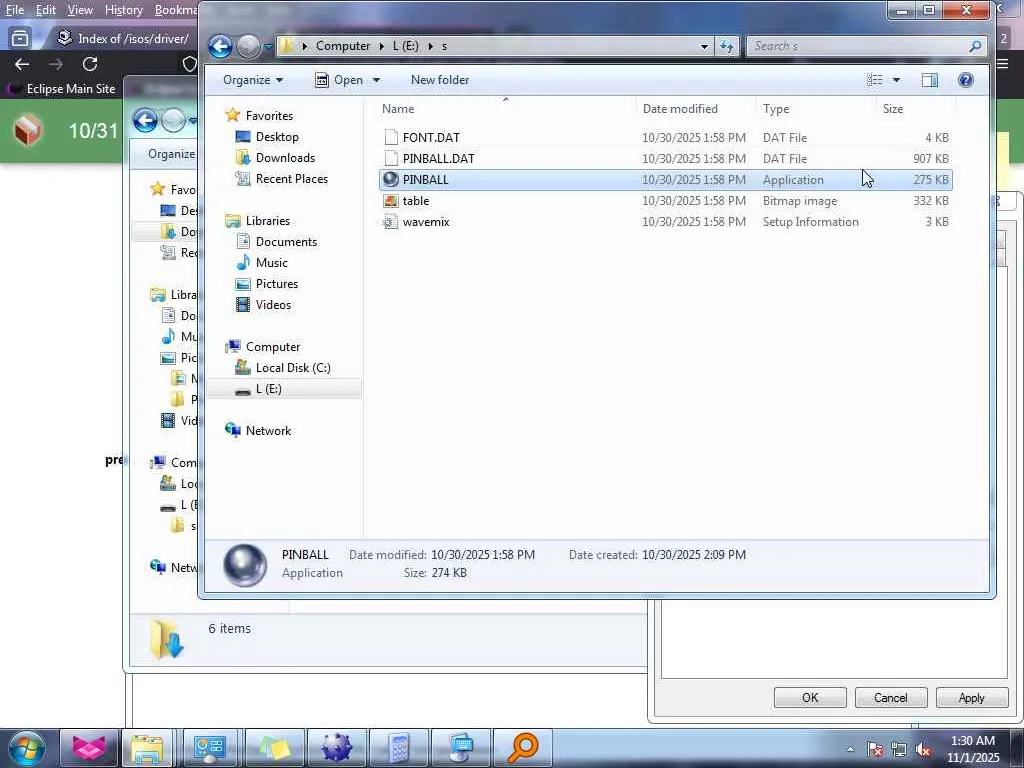Sort by the Size column header
This screenshot has width=1024, height=768.
click(x=916, y=108)
